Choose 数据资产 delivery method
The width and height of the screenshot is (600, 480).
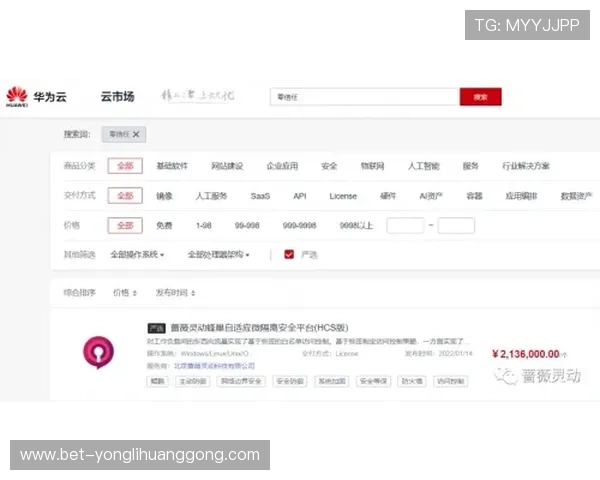click(577, 196)
